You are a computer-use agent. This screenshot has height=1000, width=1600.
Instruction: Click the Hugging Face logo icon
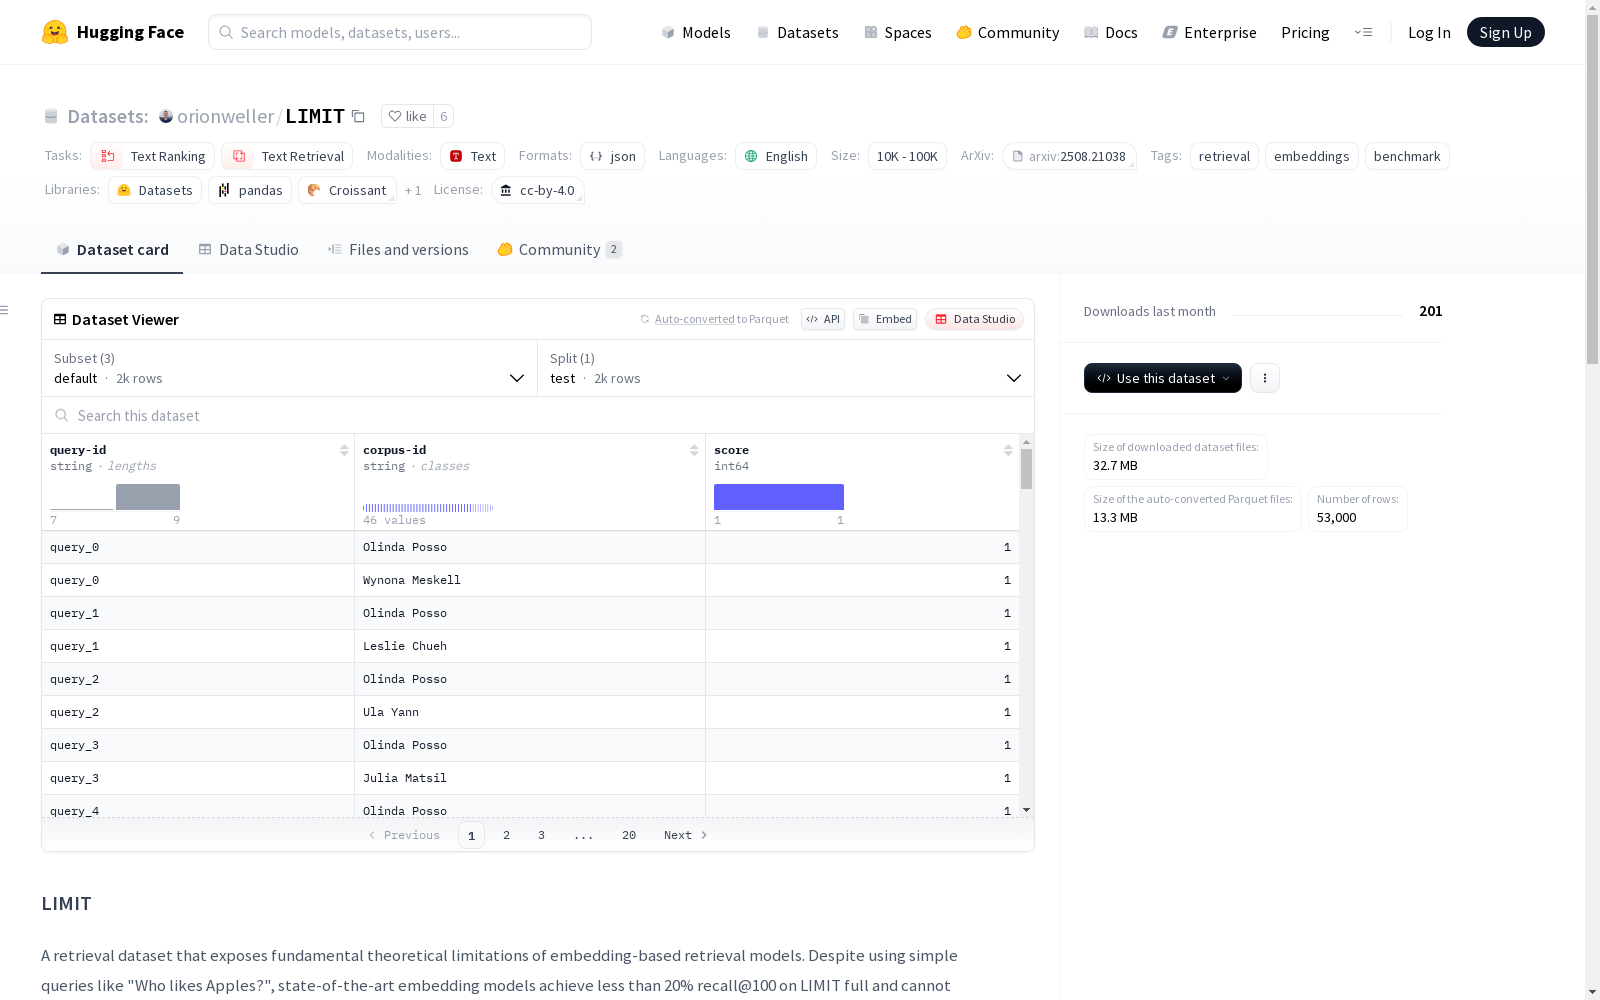55,32
